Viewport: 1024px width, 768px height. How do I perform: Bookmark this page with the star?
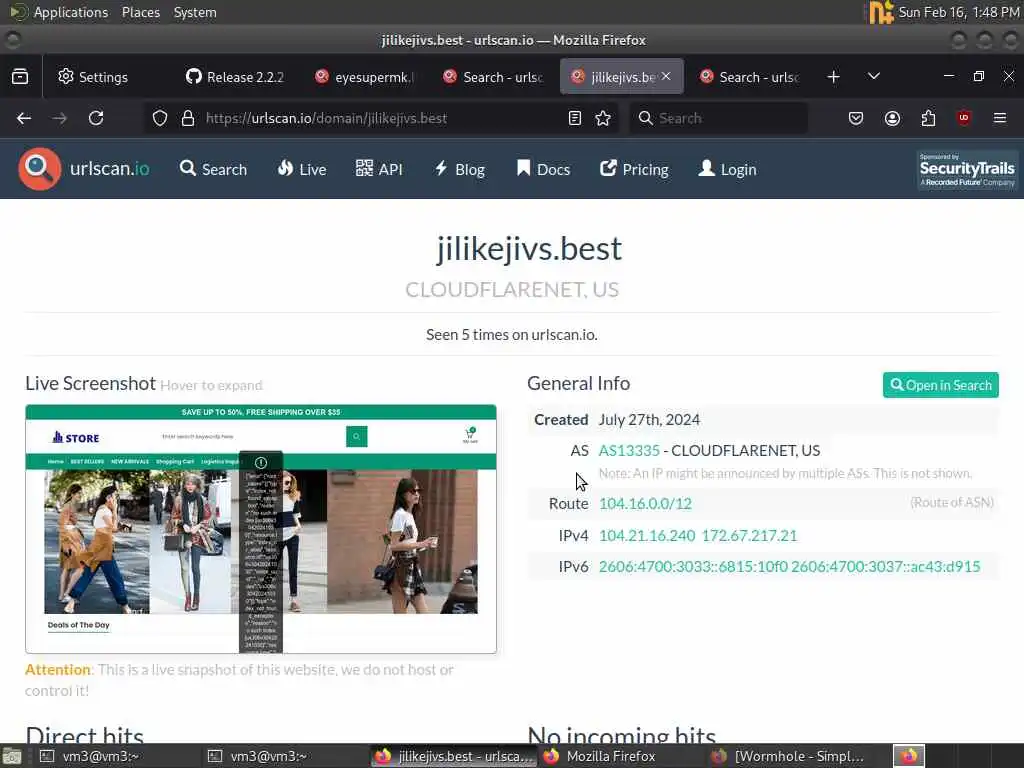pos(603,118)
